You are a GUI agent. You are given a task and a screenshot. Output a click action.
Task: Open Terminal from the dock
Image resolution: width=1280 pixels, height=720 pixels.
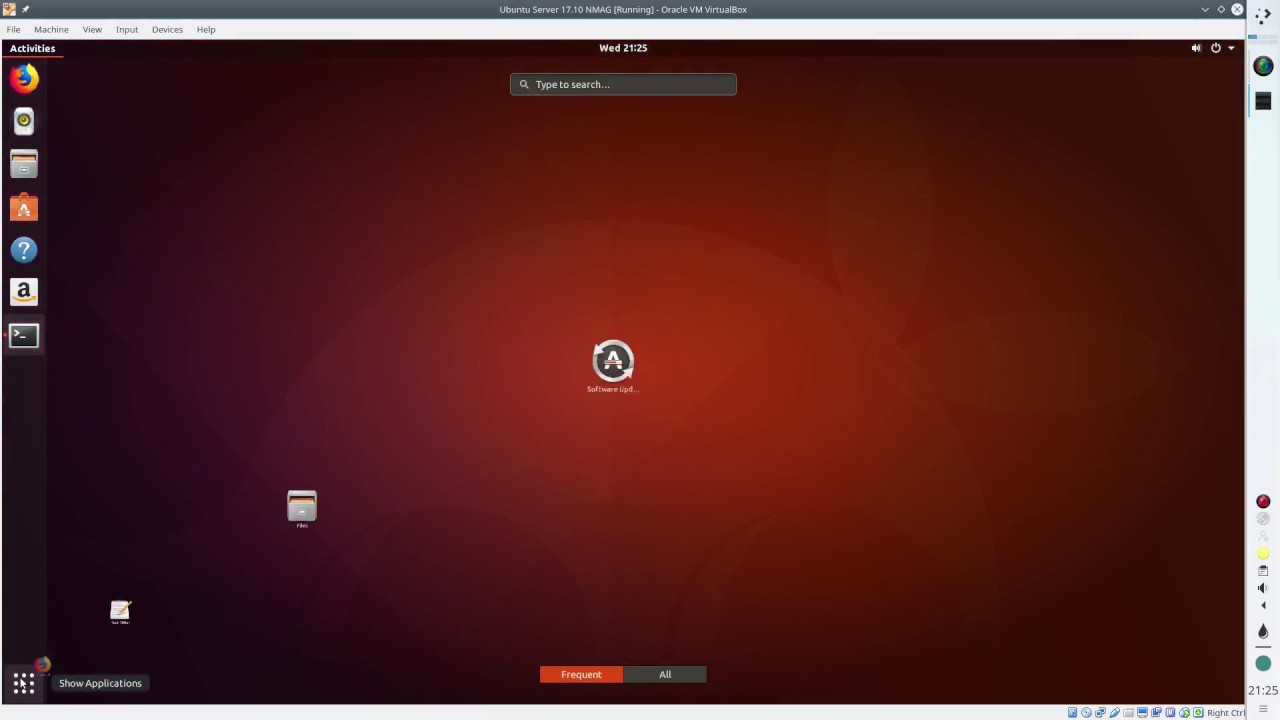coord(24,335)
